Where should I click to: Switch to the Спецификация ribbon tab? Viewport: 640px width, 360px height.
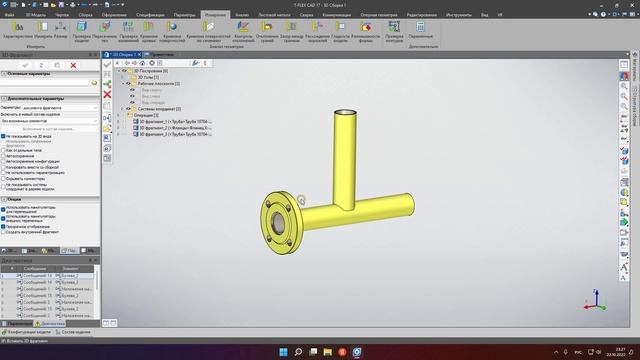[150, 15]
